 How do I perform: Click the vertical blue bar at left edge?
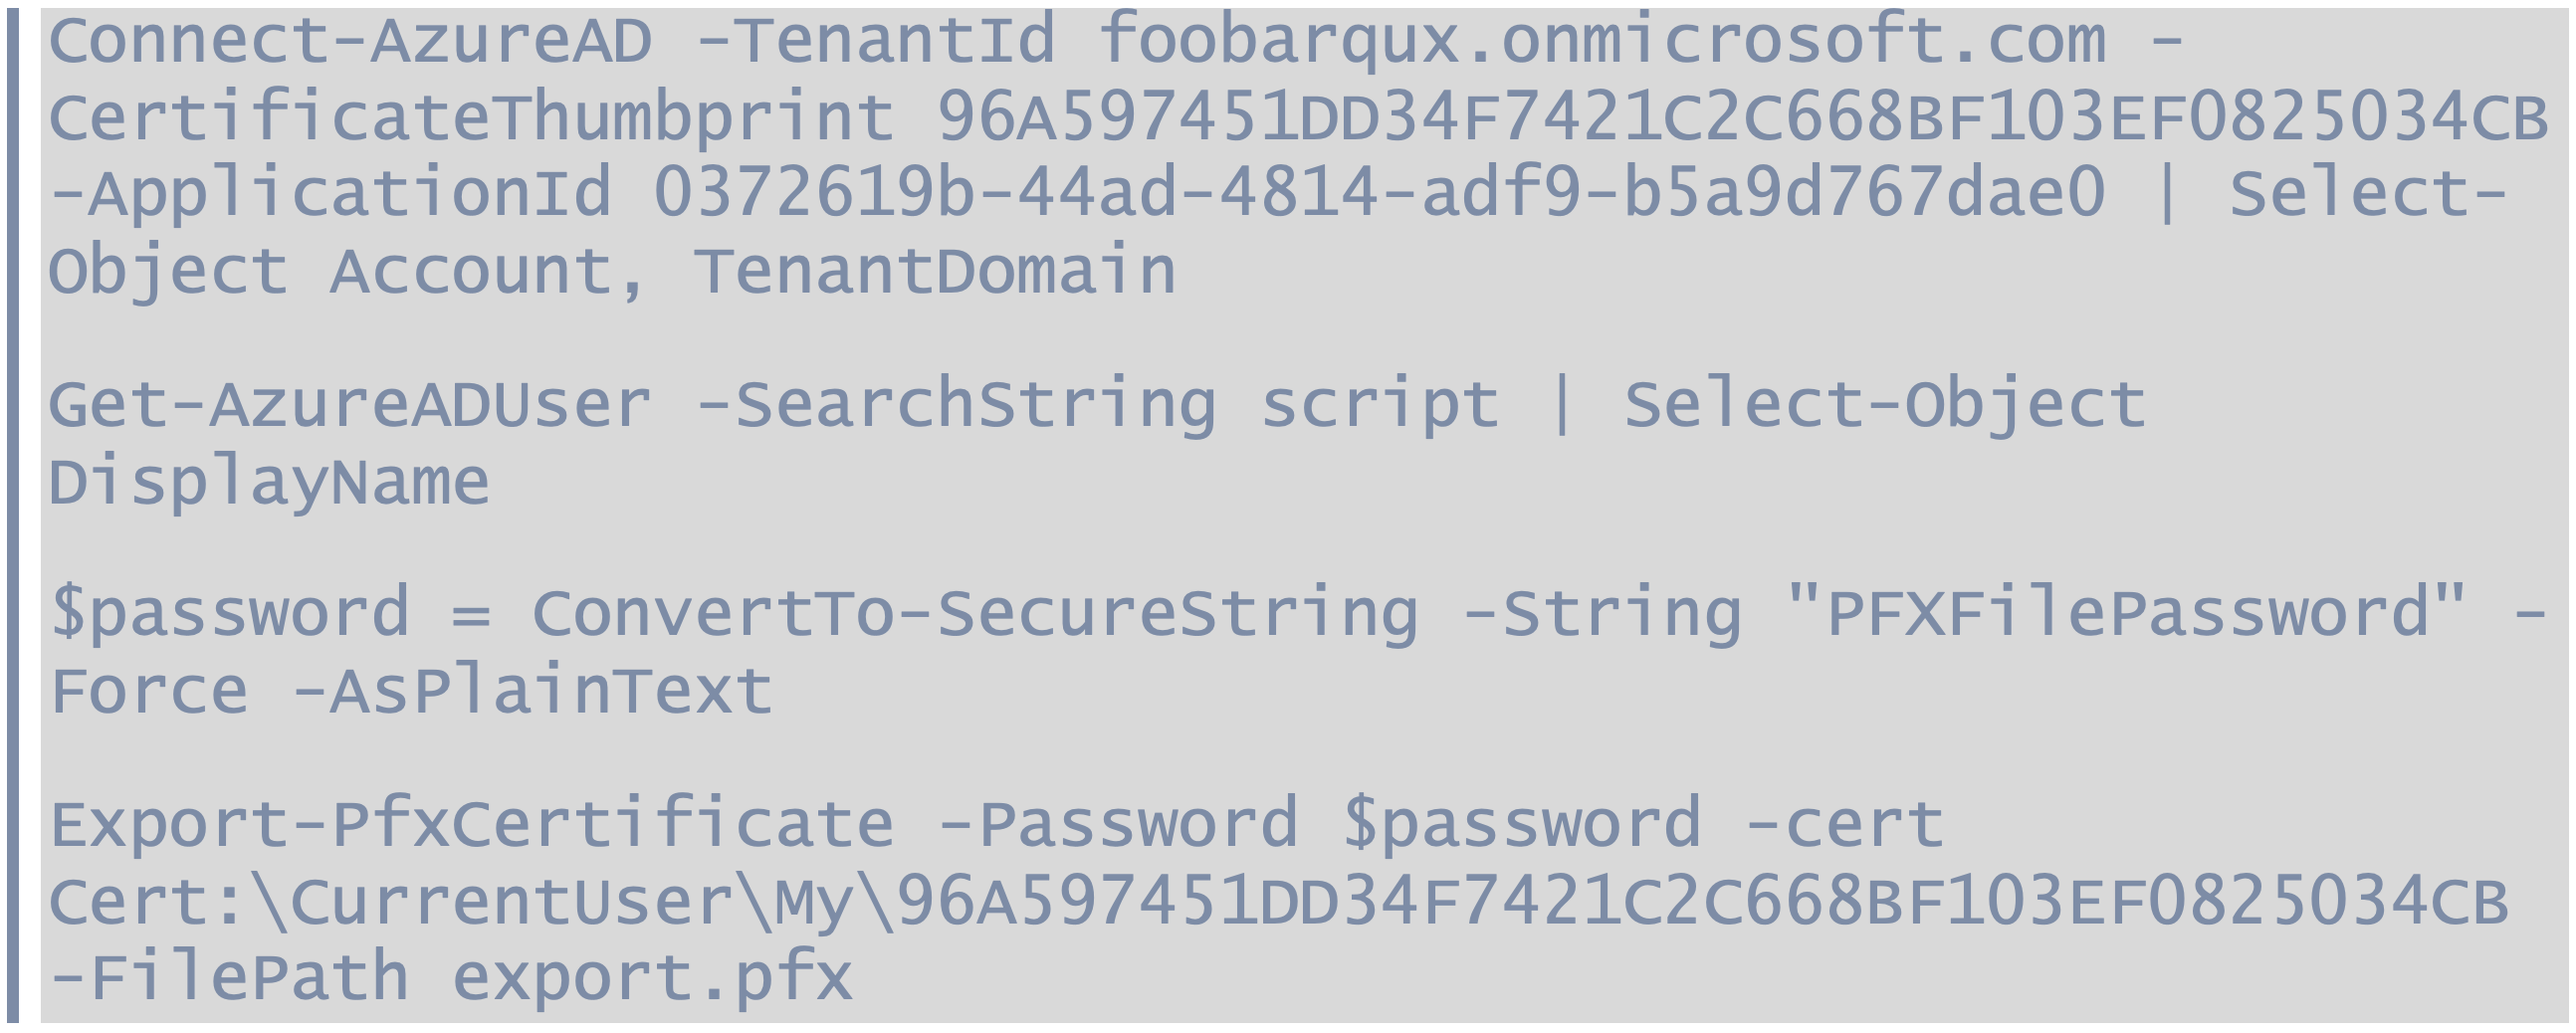point(12,514)
